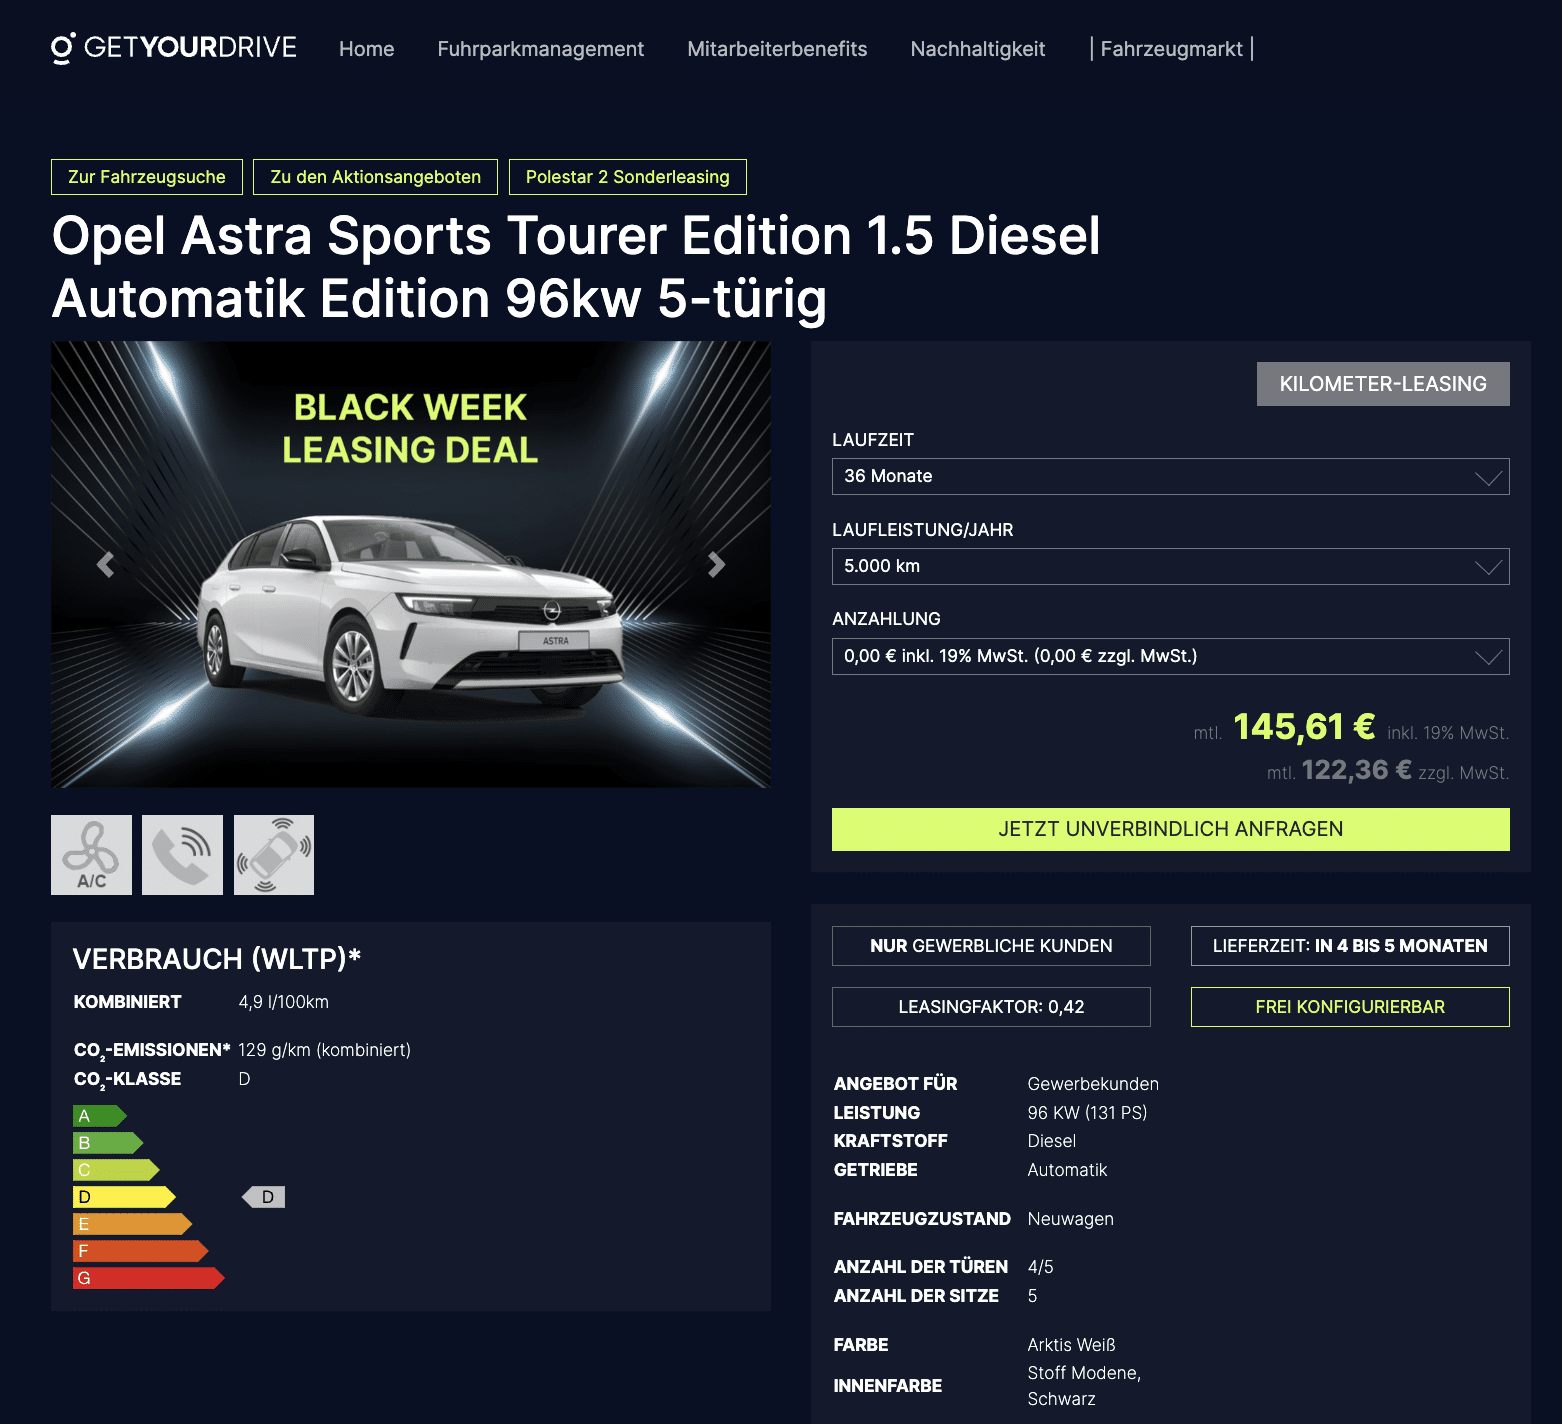1562x1424 pixels.
Task: Click the 145,61 € monthly price
Action: pyautogui.click(x=1304, y=727)
